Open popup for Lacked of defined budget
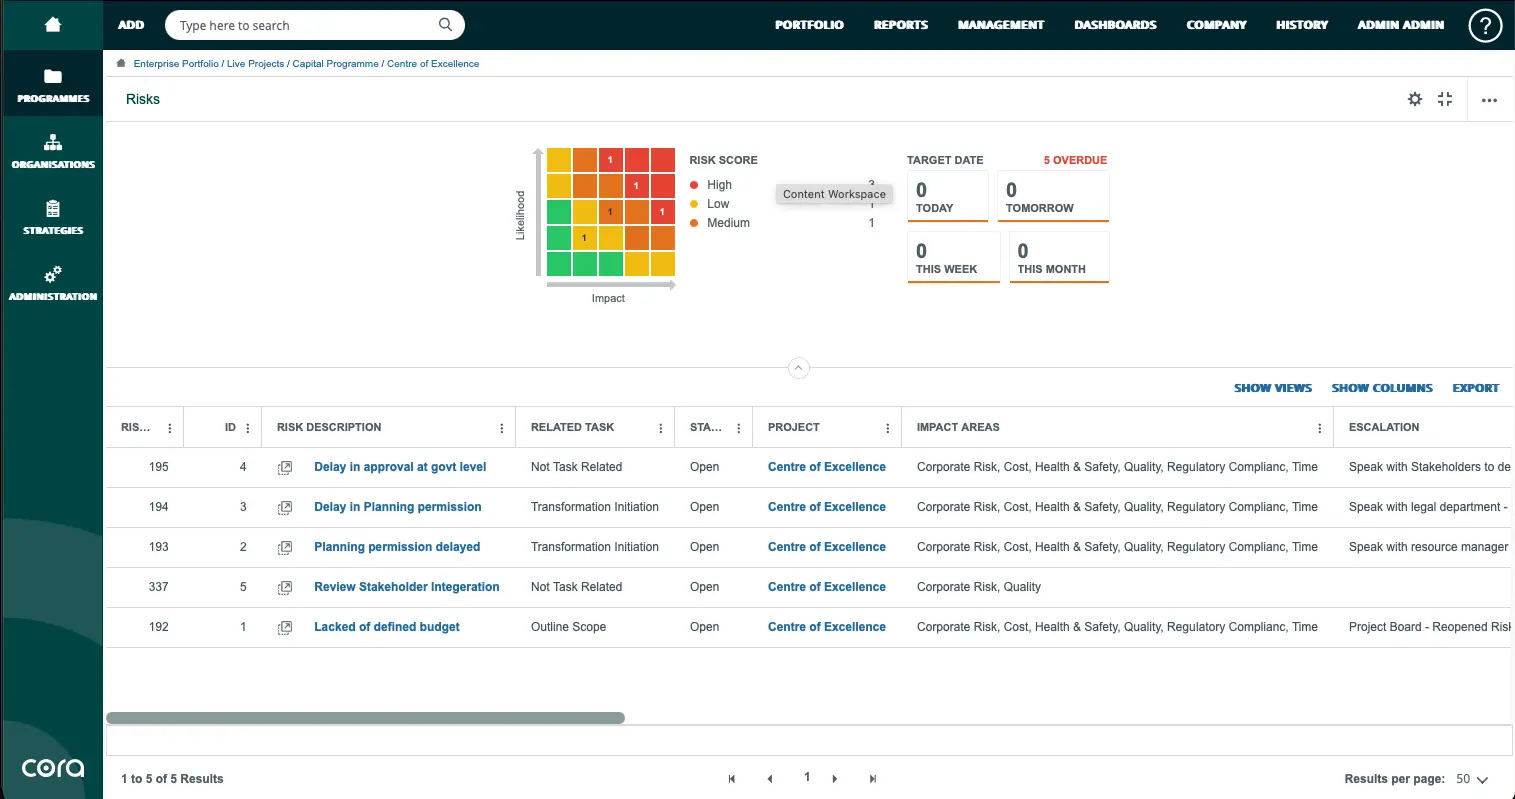 [285, 627]
